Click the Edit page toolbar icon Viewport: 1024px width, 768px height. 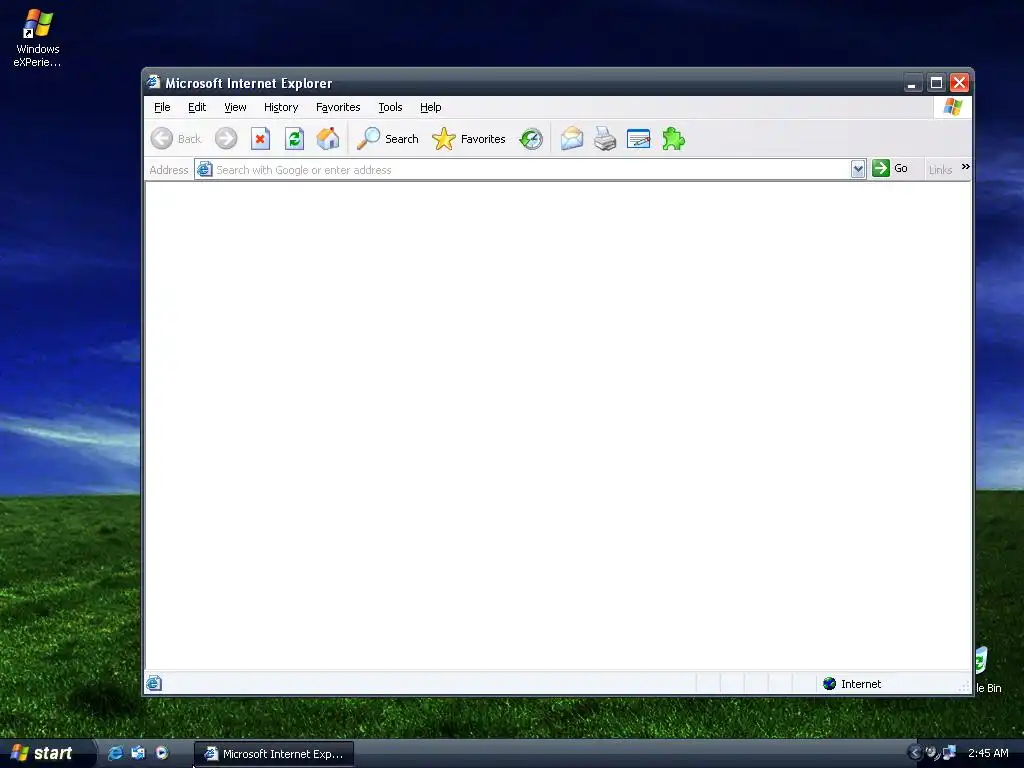[638, 138]
